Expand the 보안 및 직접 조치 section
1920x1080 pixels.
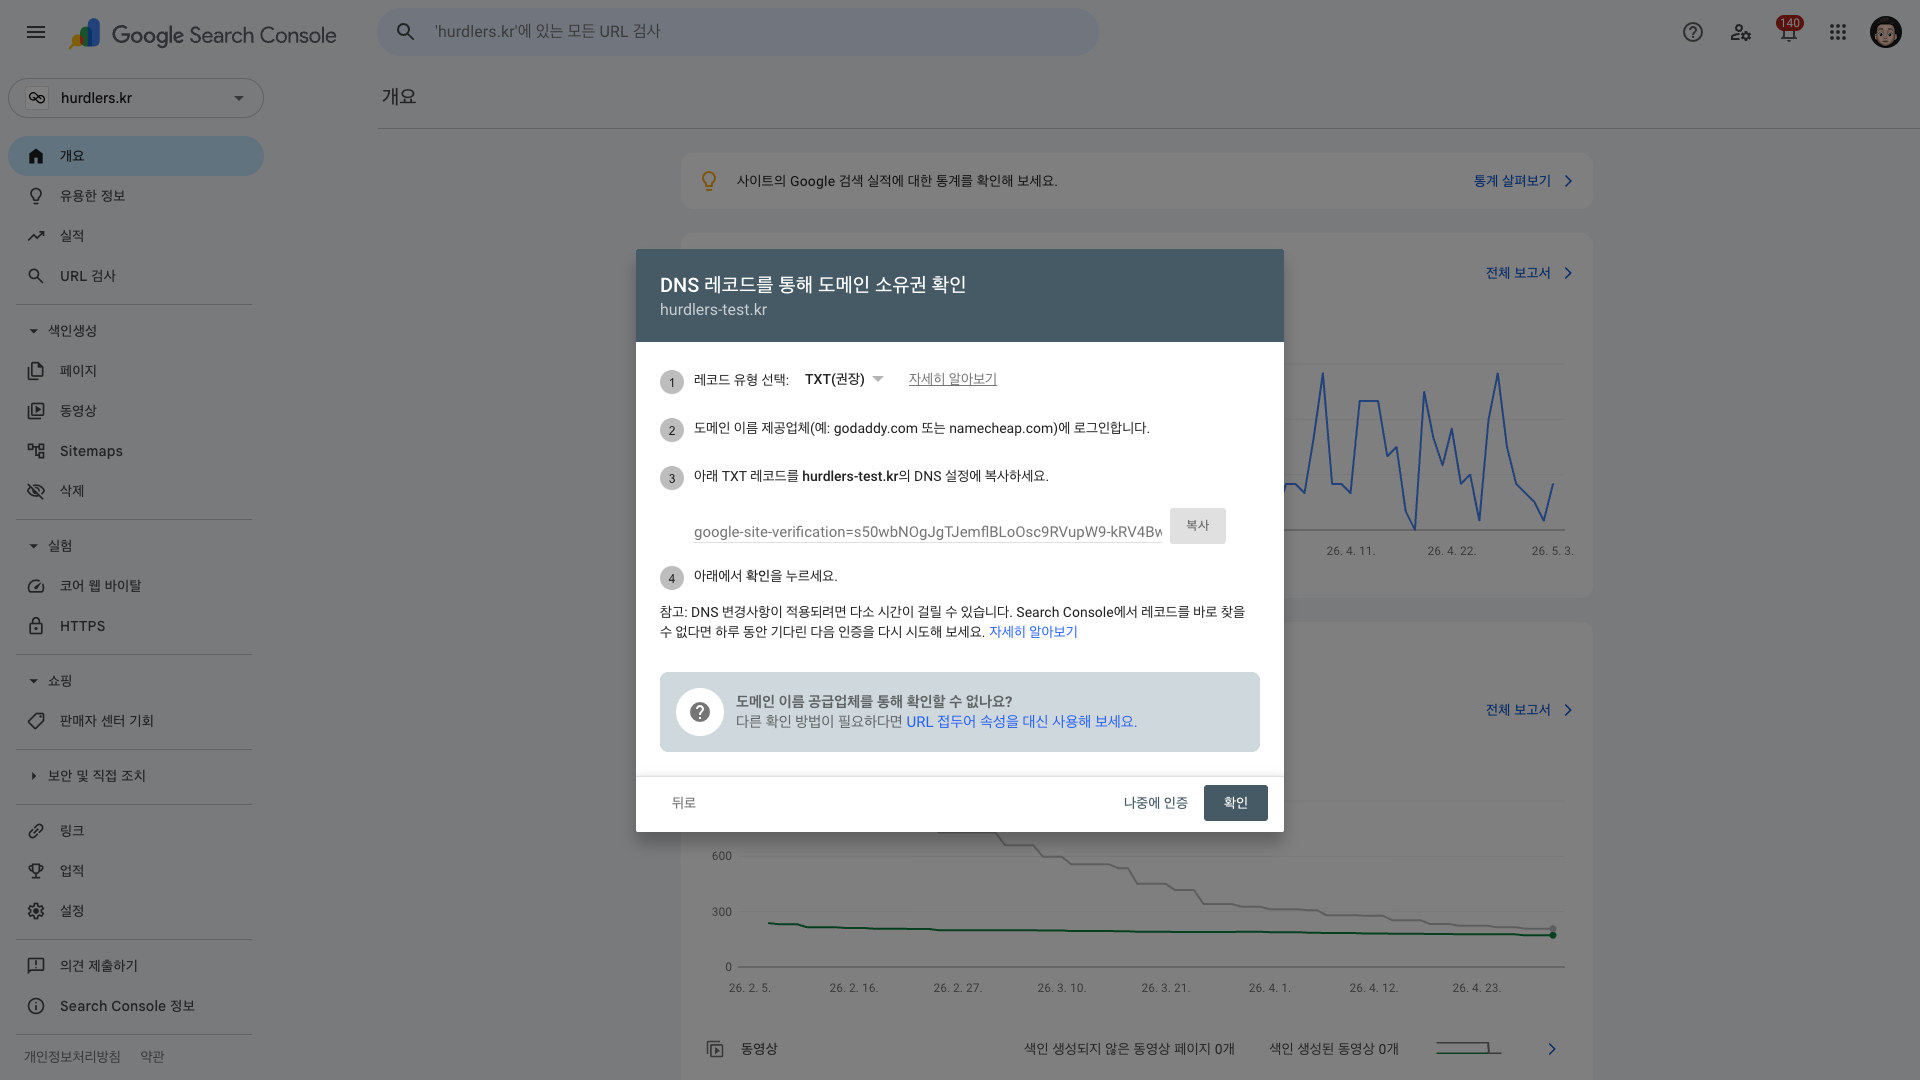33,776
